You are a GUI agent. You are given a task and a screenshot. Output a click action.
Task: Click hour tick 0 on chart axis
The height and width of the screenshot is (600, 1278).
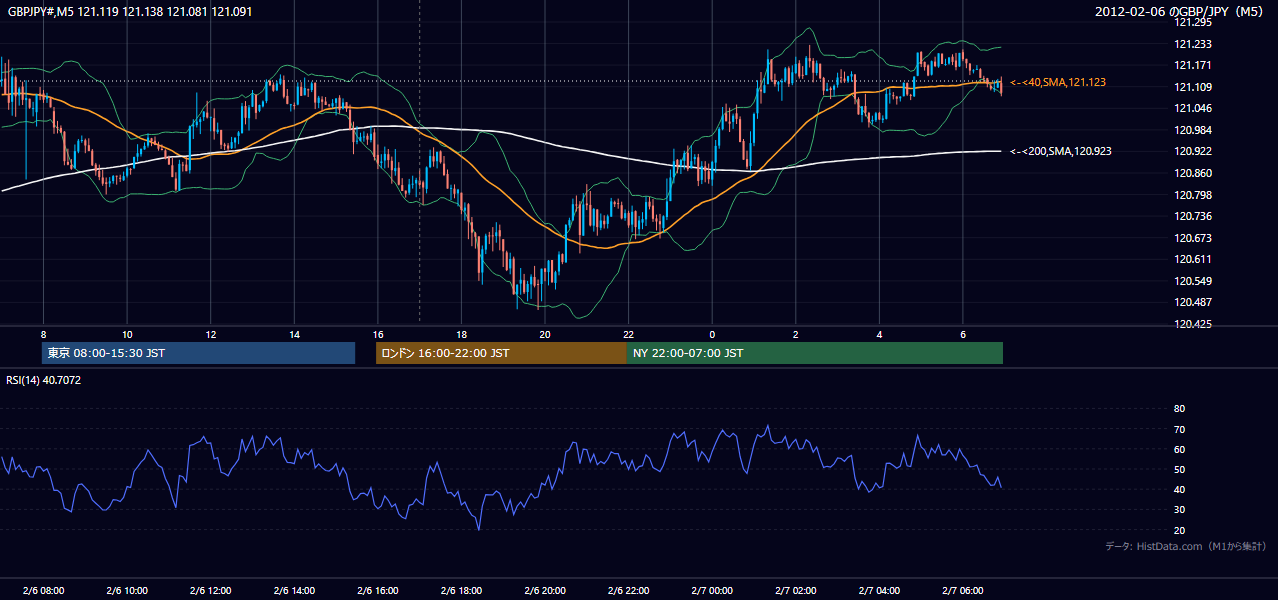coord(712,334)
